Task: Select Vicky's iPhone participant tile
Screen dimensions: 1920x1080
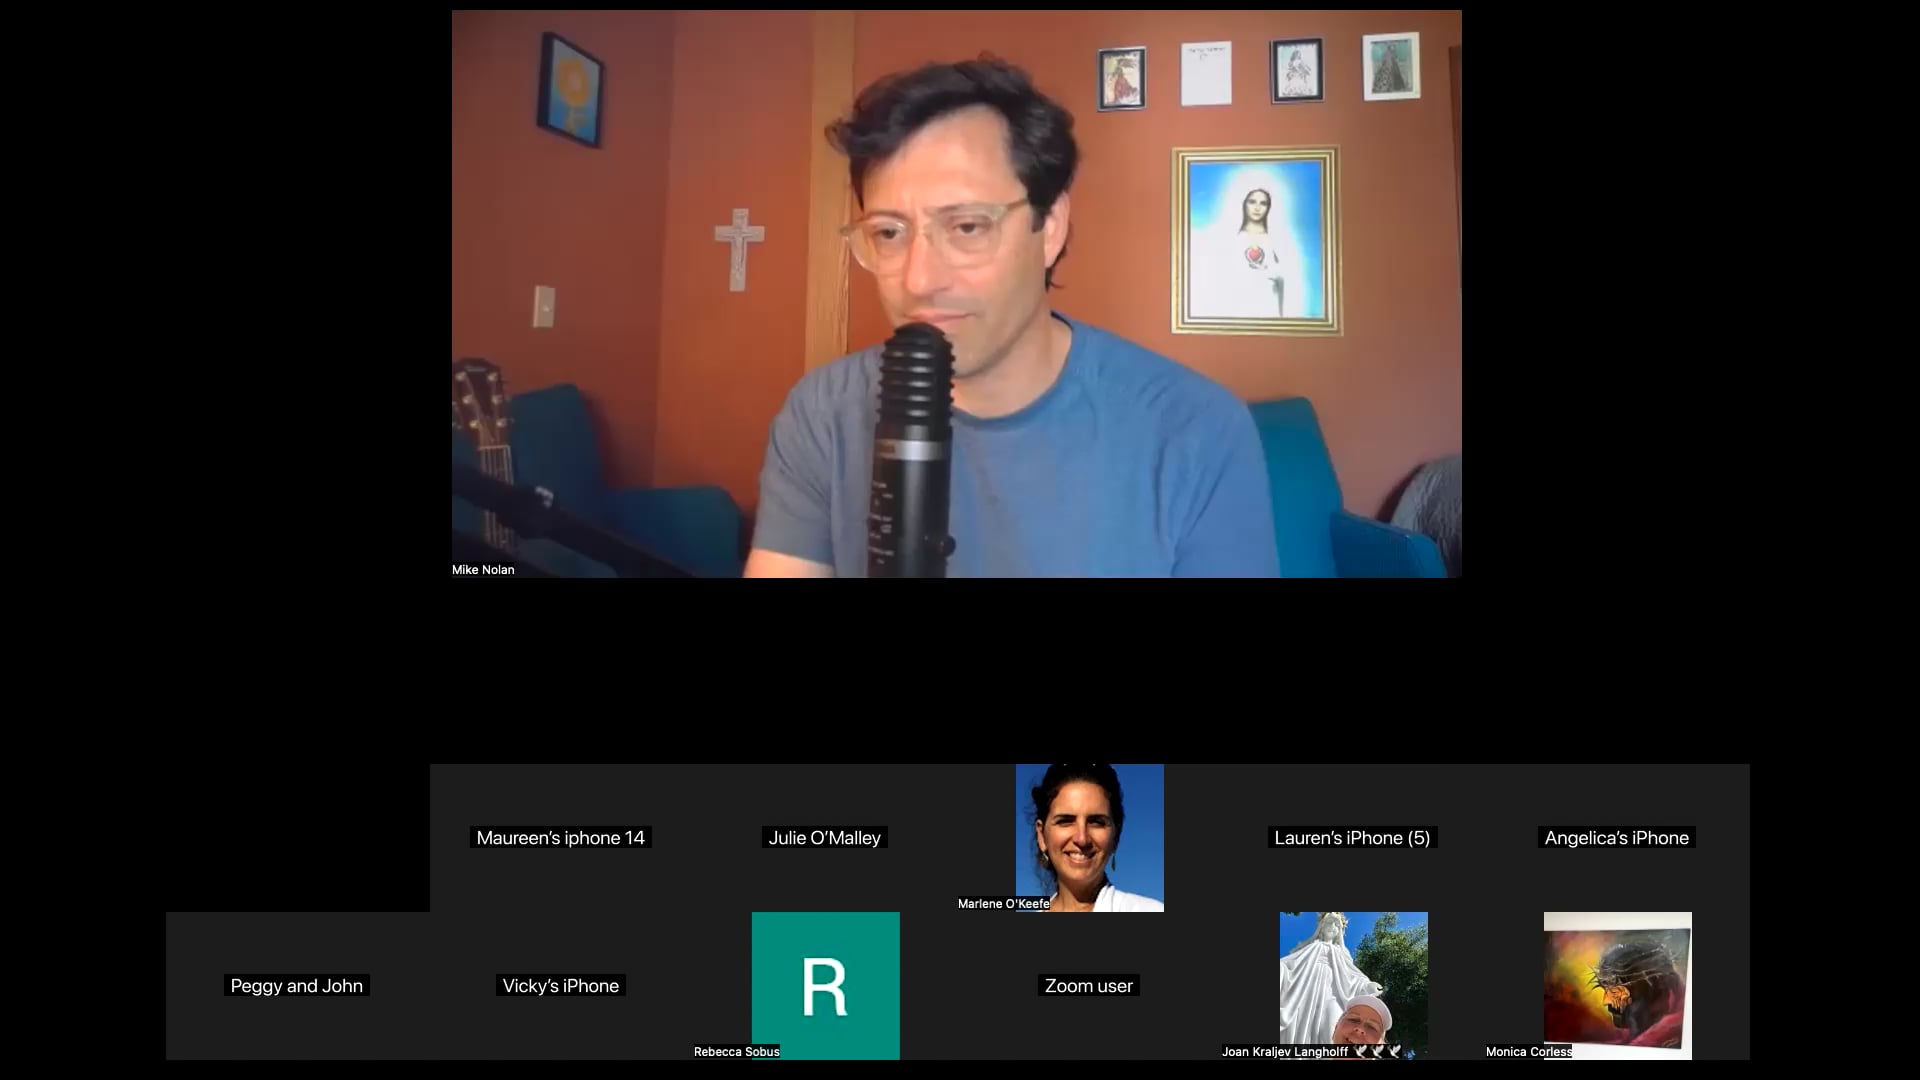Action: pyautogui.click(x=560, y=986)
